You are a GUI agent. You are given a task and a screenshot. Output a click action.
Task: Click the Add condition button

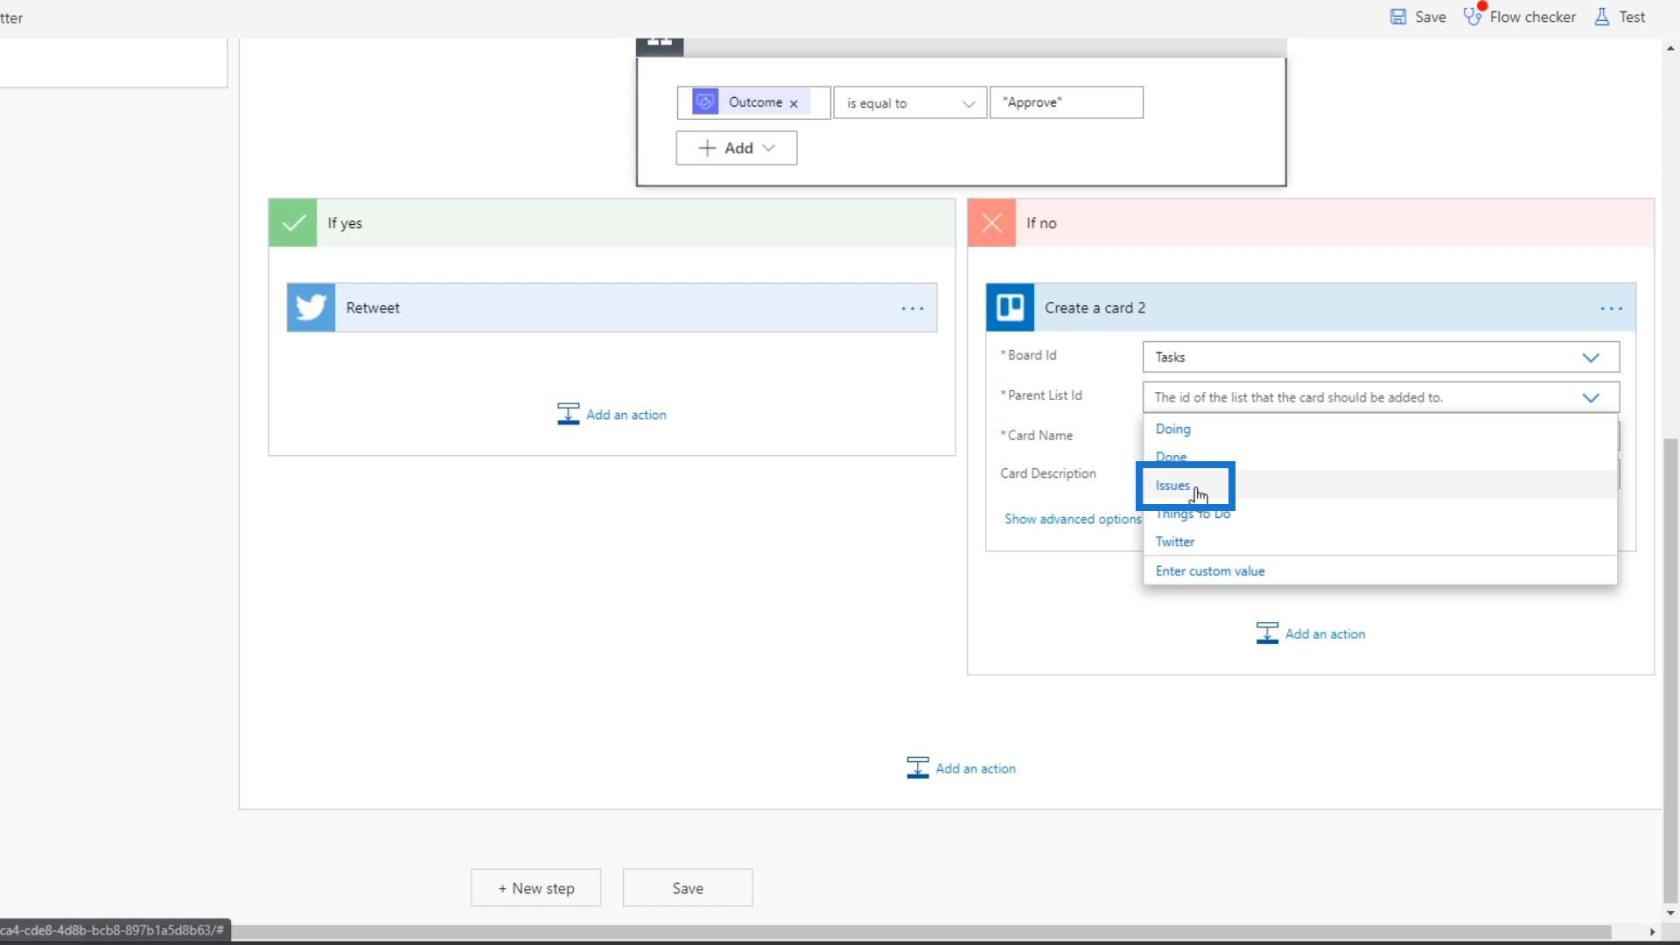tap(736, 148)
